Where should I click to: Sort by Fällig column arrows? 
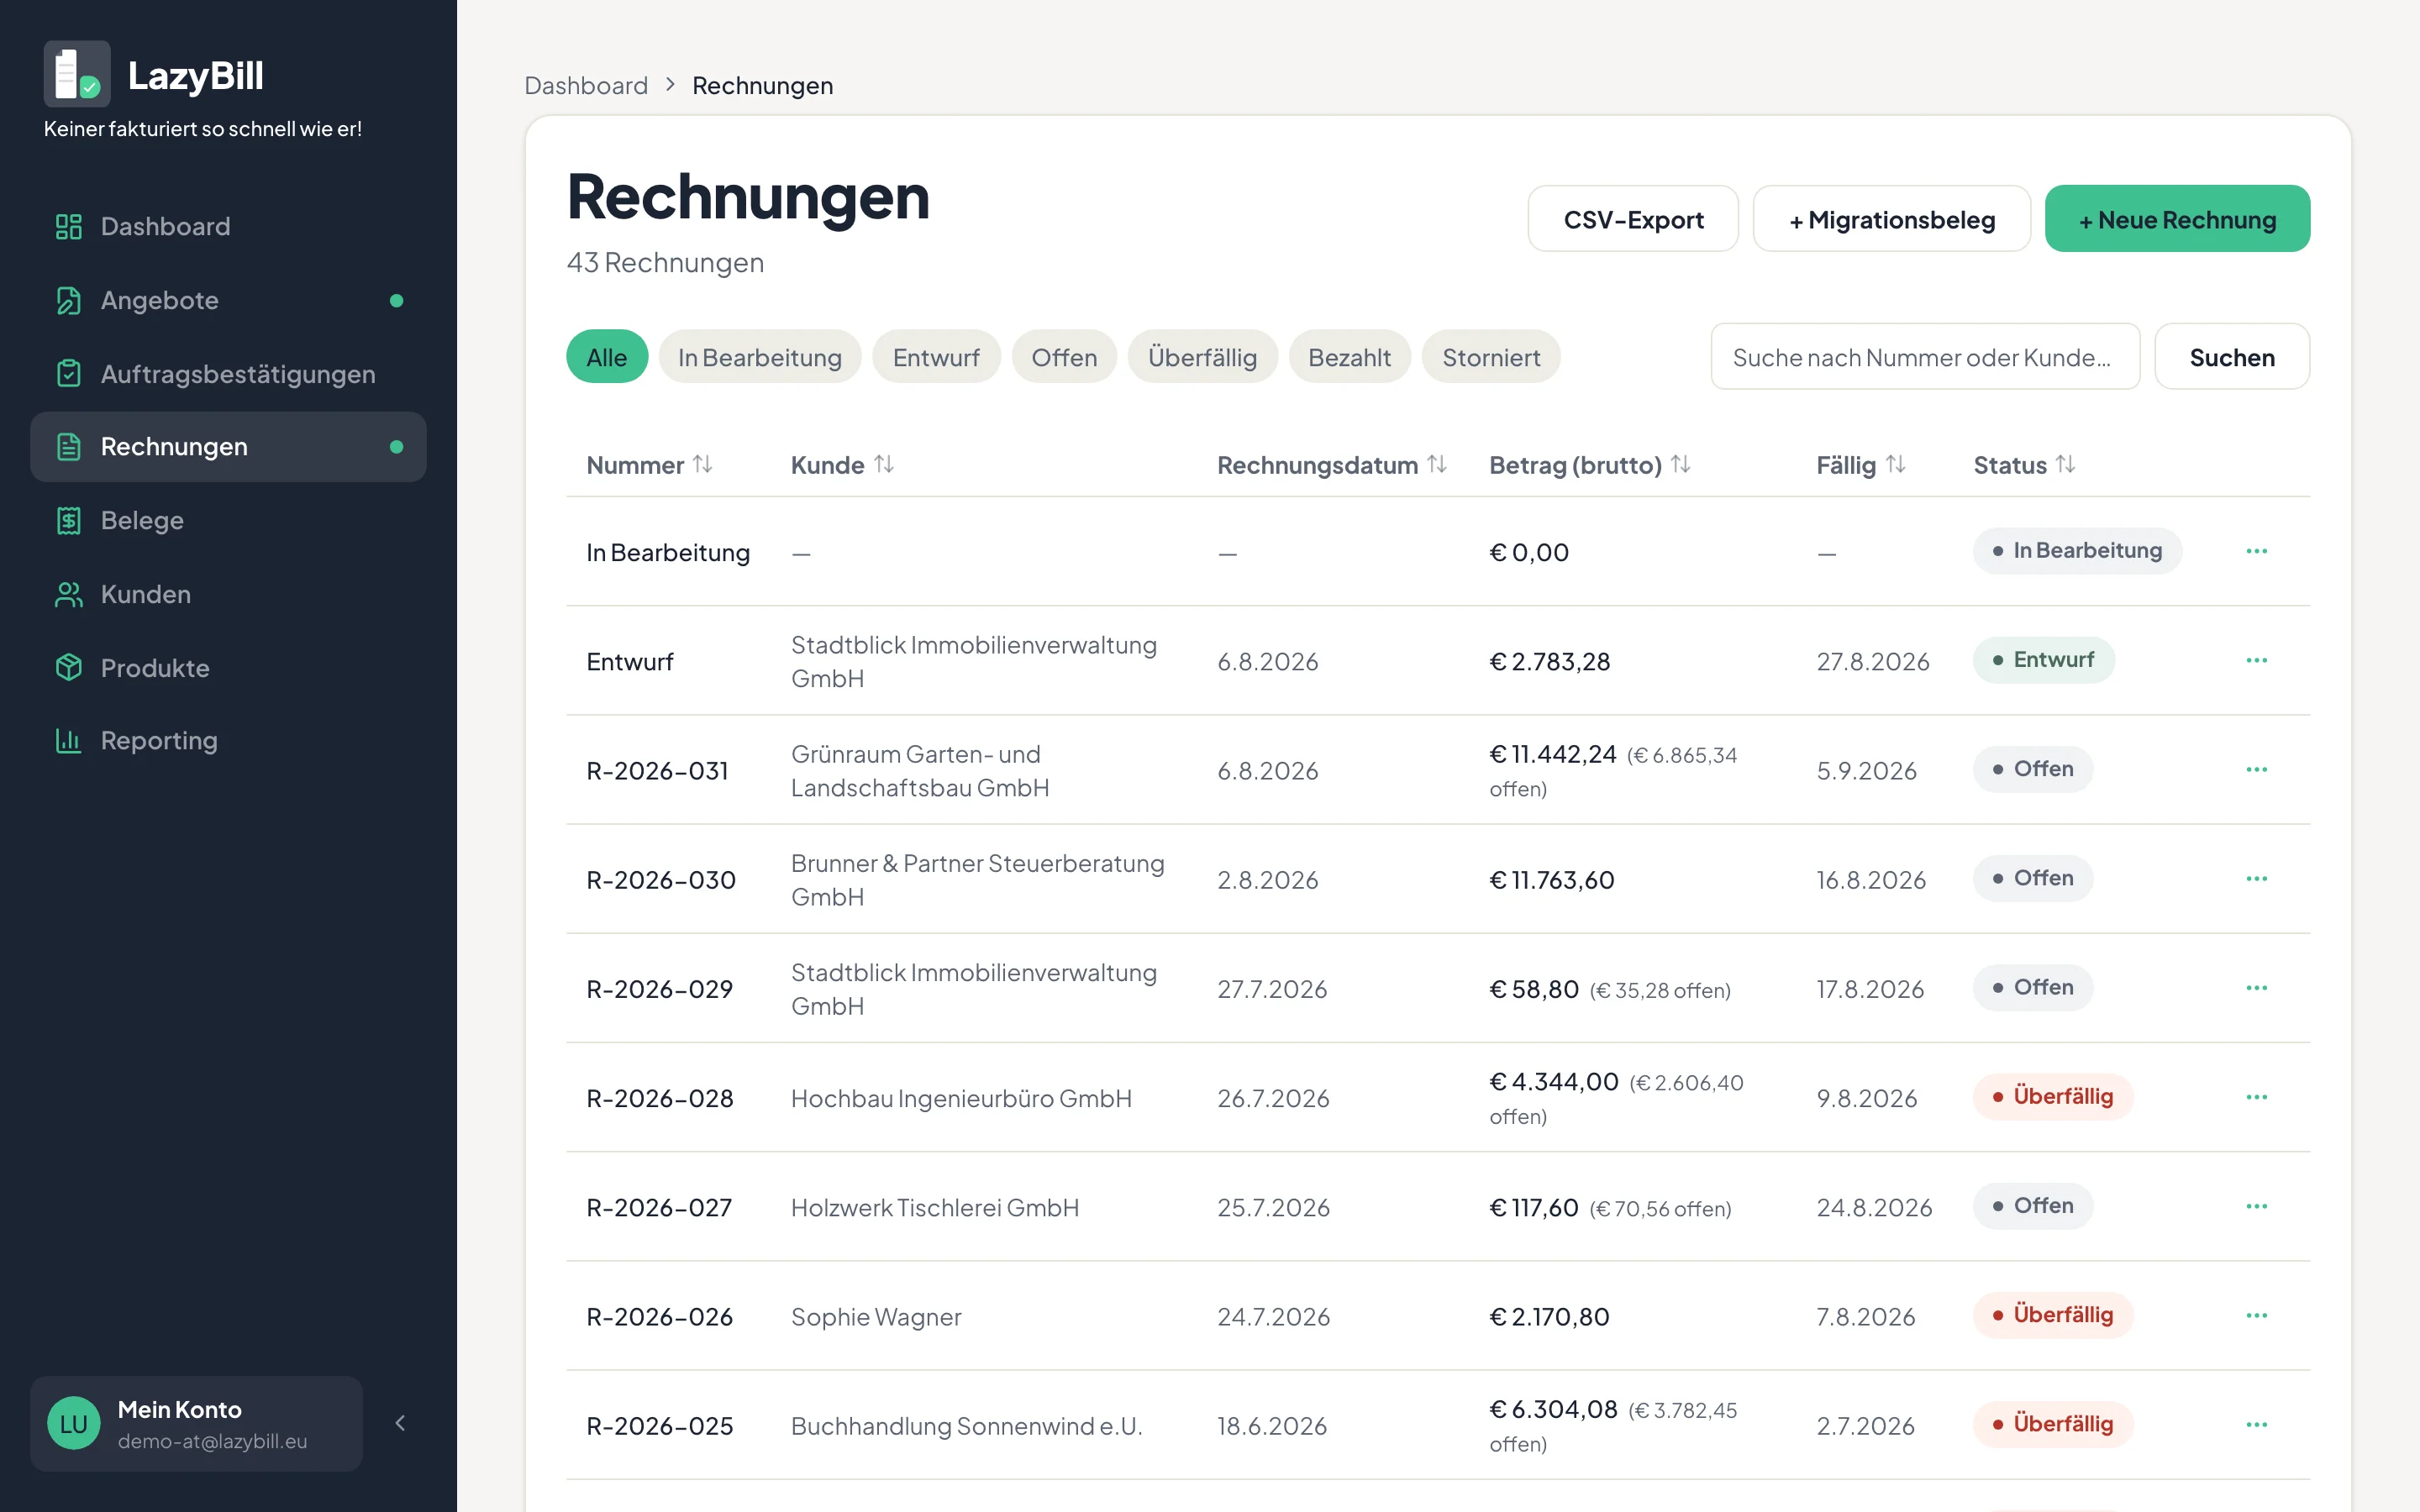click(1896, 465)
